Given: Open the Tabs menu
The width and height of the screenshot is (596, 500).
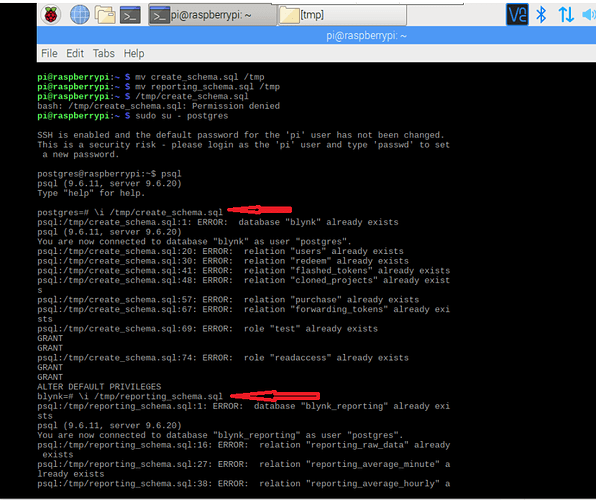Looking at the screenshot, I should (x=104, y=53).
